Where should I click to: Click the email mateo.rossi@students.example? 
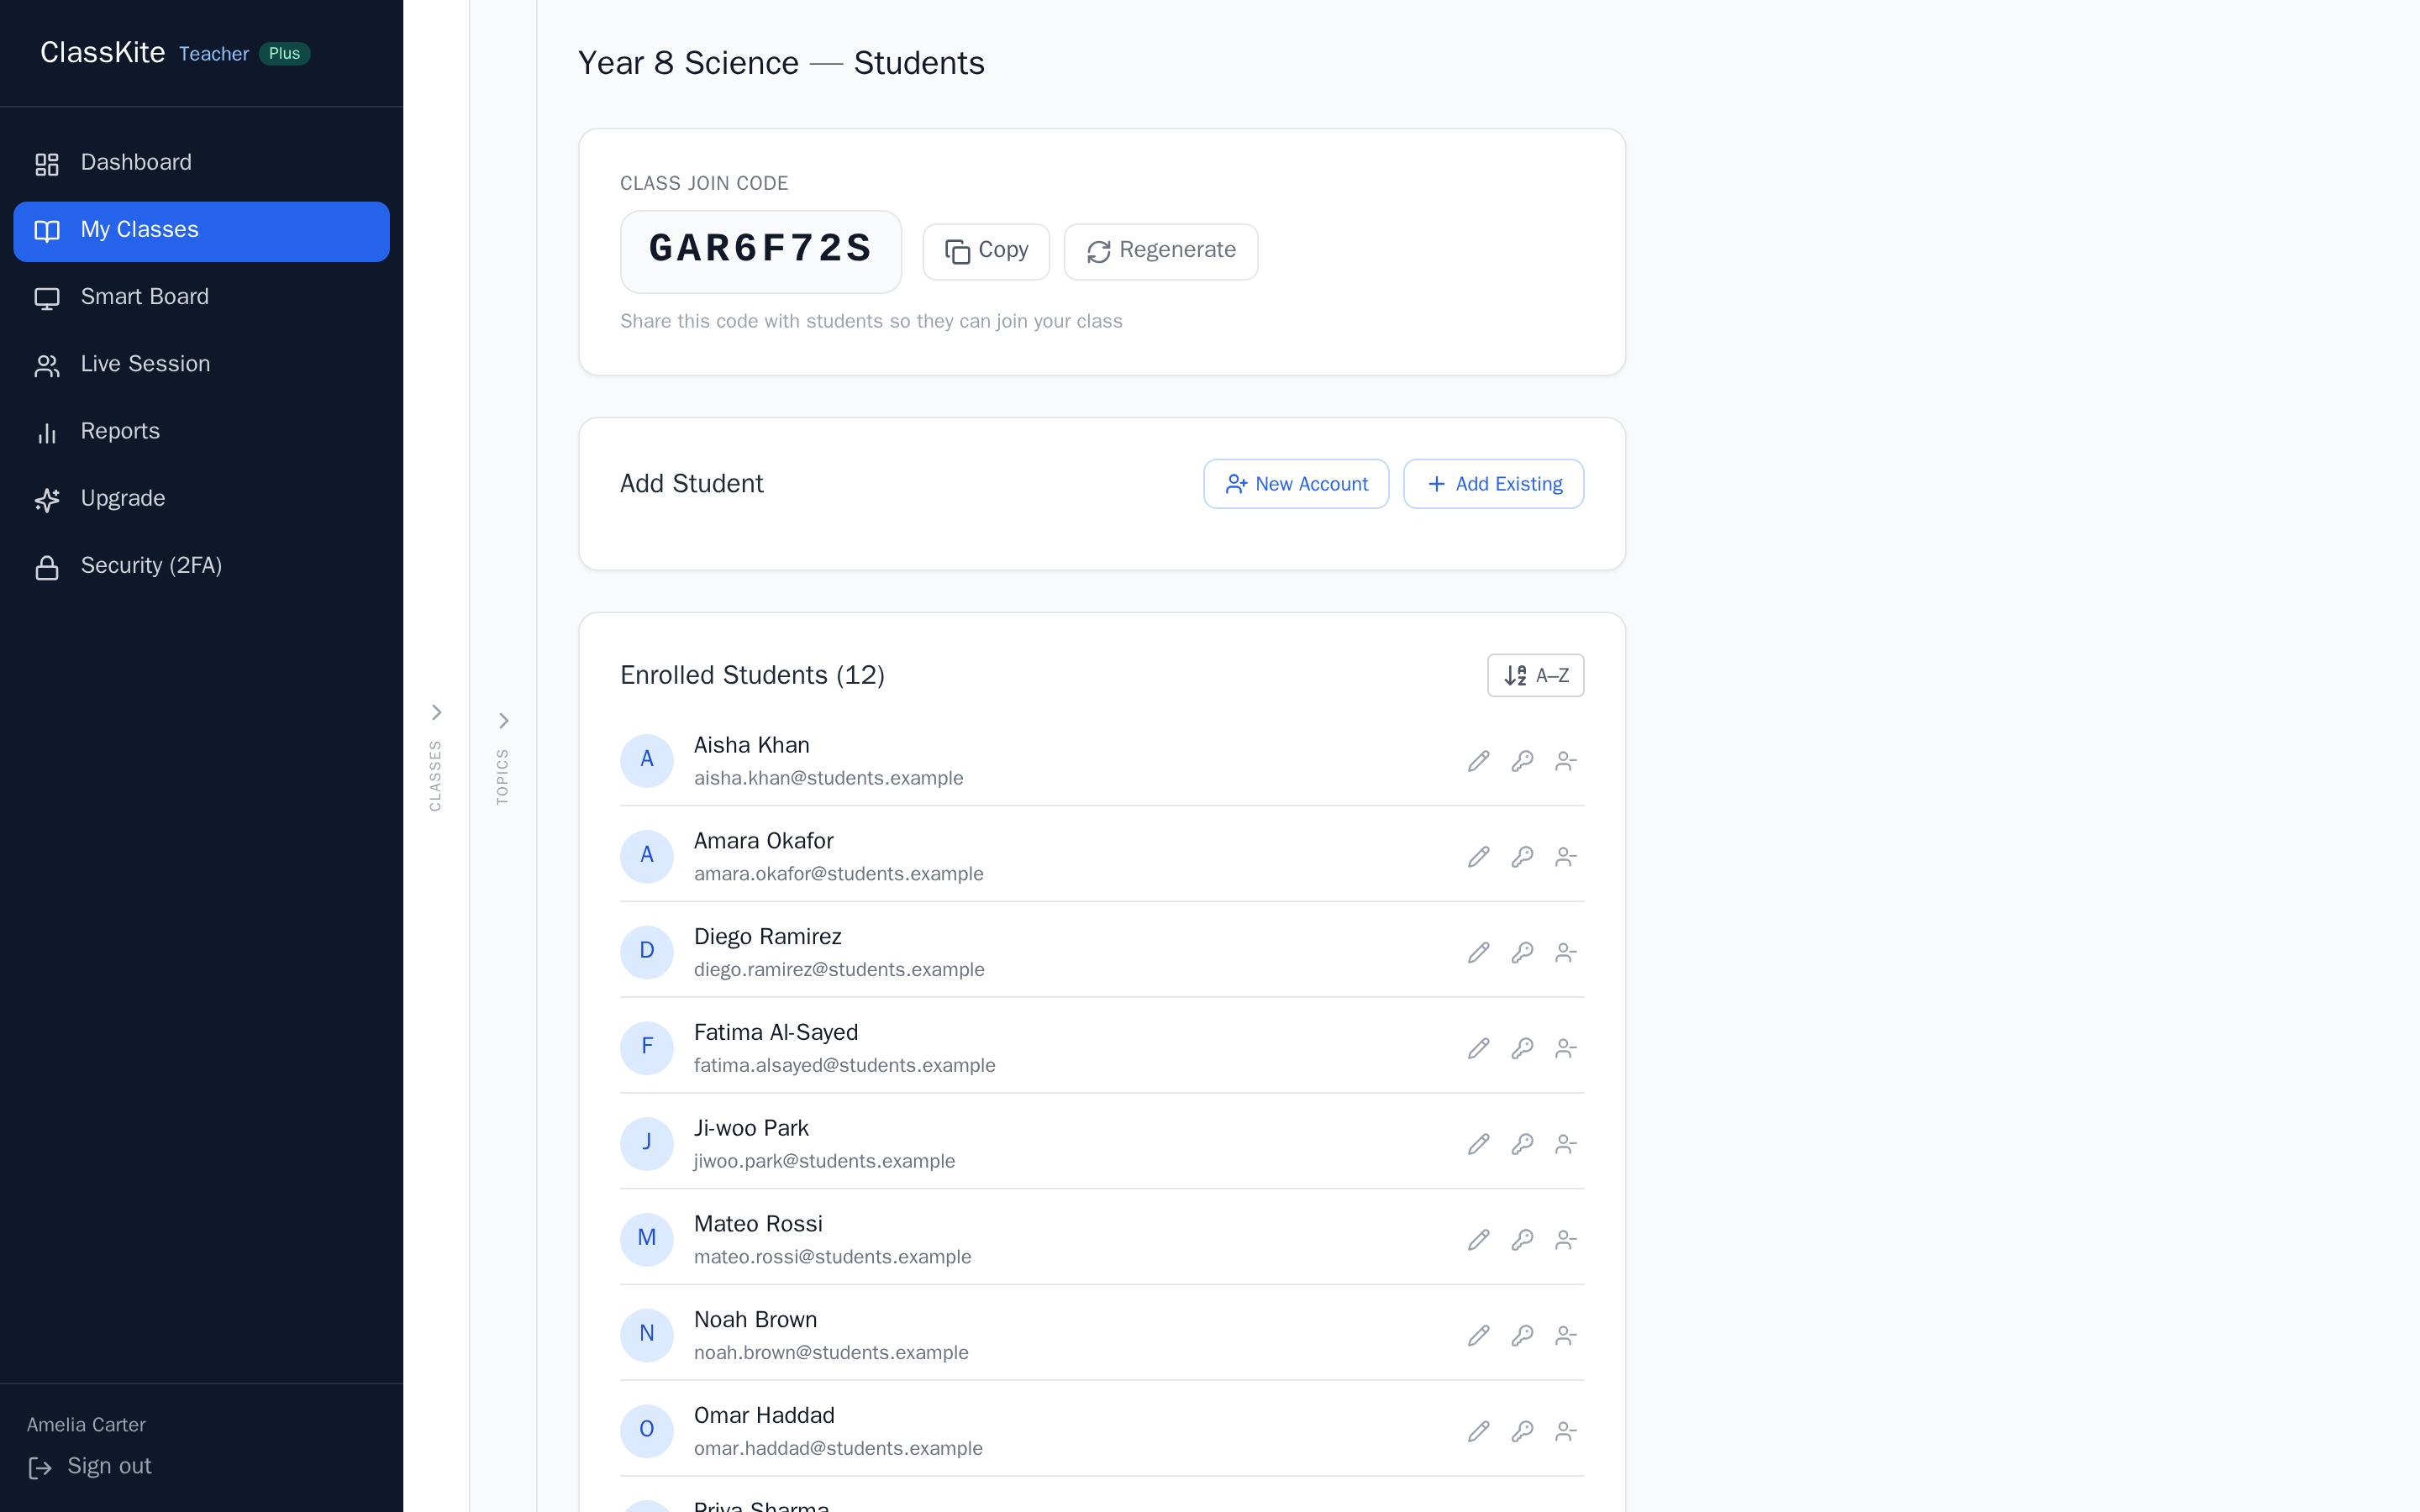click(x=832, y=1257)
